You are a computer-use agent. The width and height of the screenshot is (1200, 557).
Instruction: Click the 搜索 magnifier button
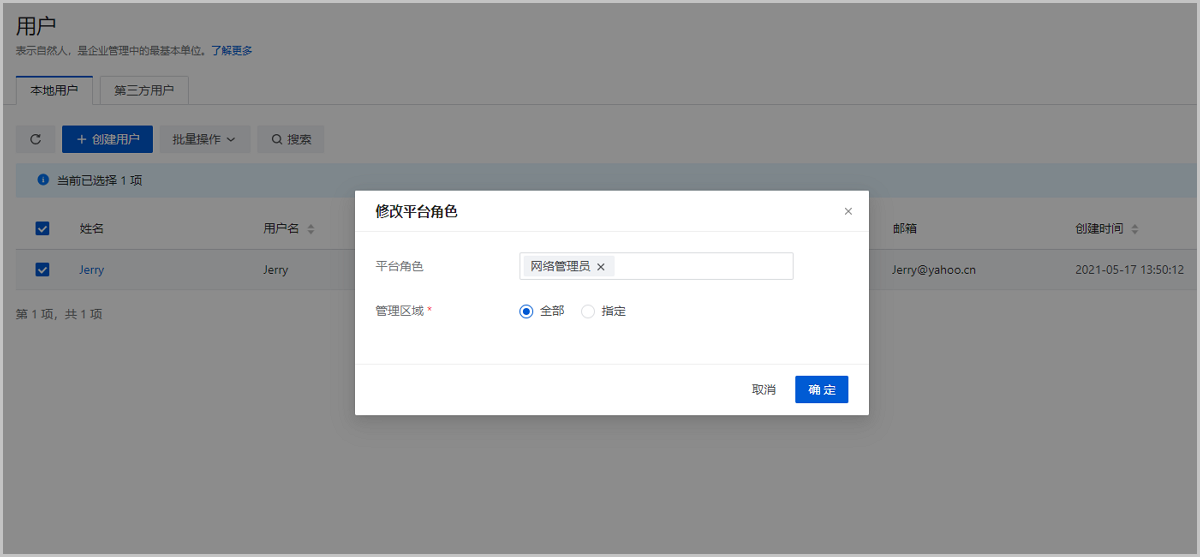click(x=291, y=140)
